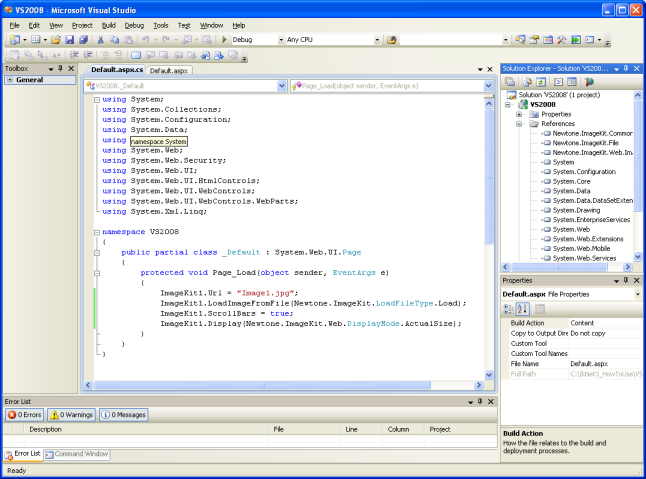
Task: Decrease line indent in text editor toolbar
Action: tap(74, 55)
